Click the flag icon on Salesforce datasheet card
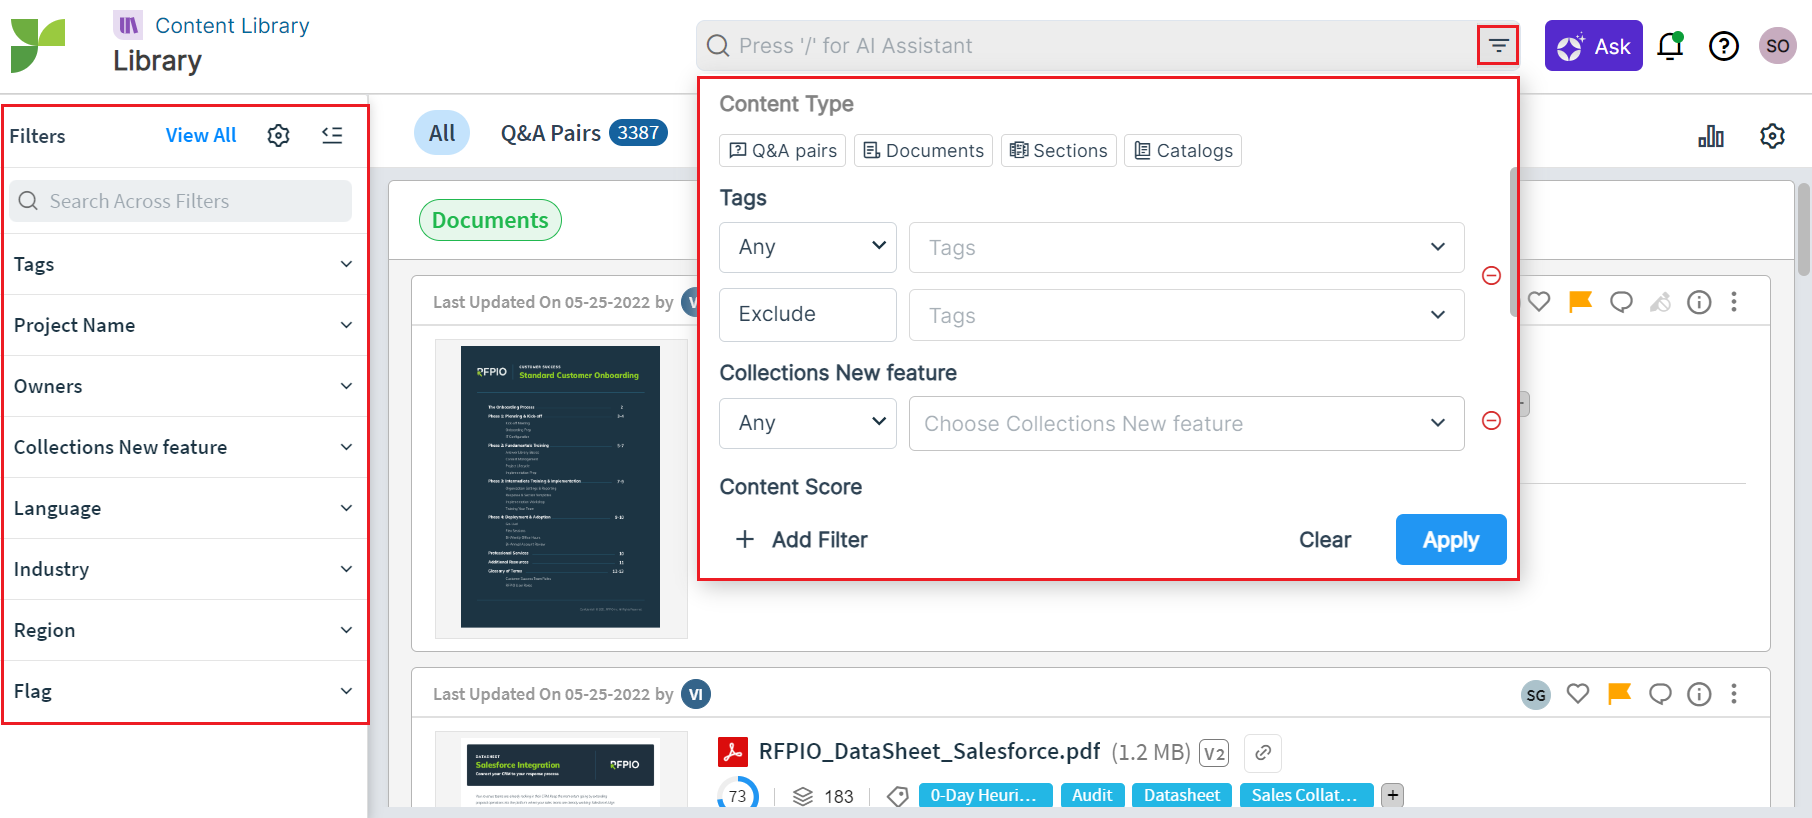This screenshot has width=1812, height=818. [1619, 694]
